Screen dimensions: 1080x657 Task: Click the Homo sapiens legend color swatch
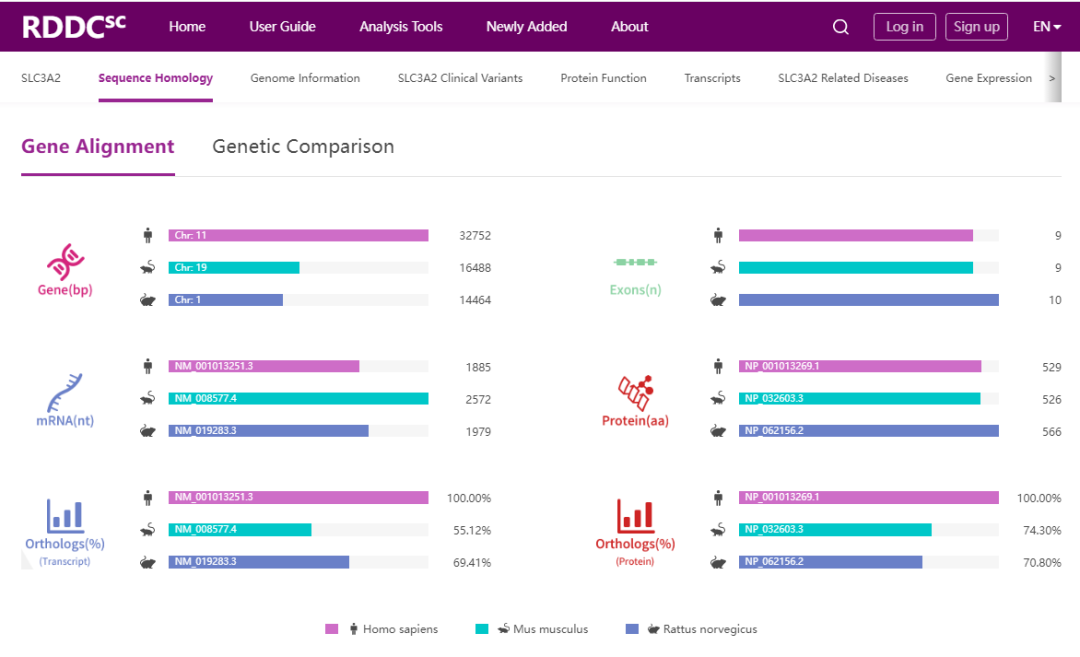pos(332,629)
